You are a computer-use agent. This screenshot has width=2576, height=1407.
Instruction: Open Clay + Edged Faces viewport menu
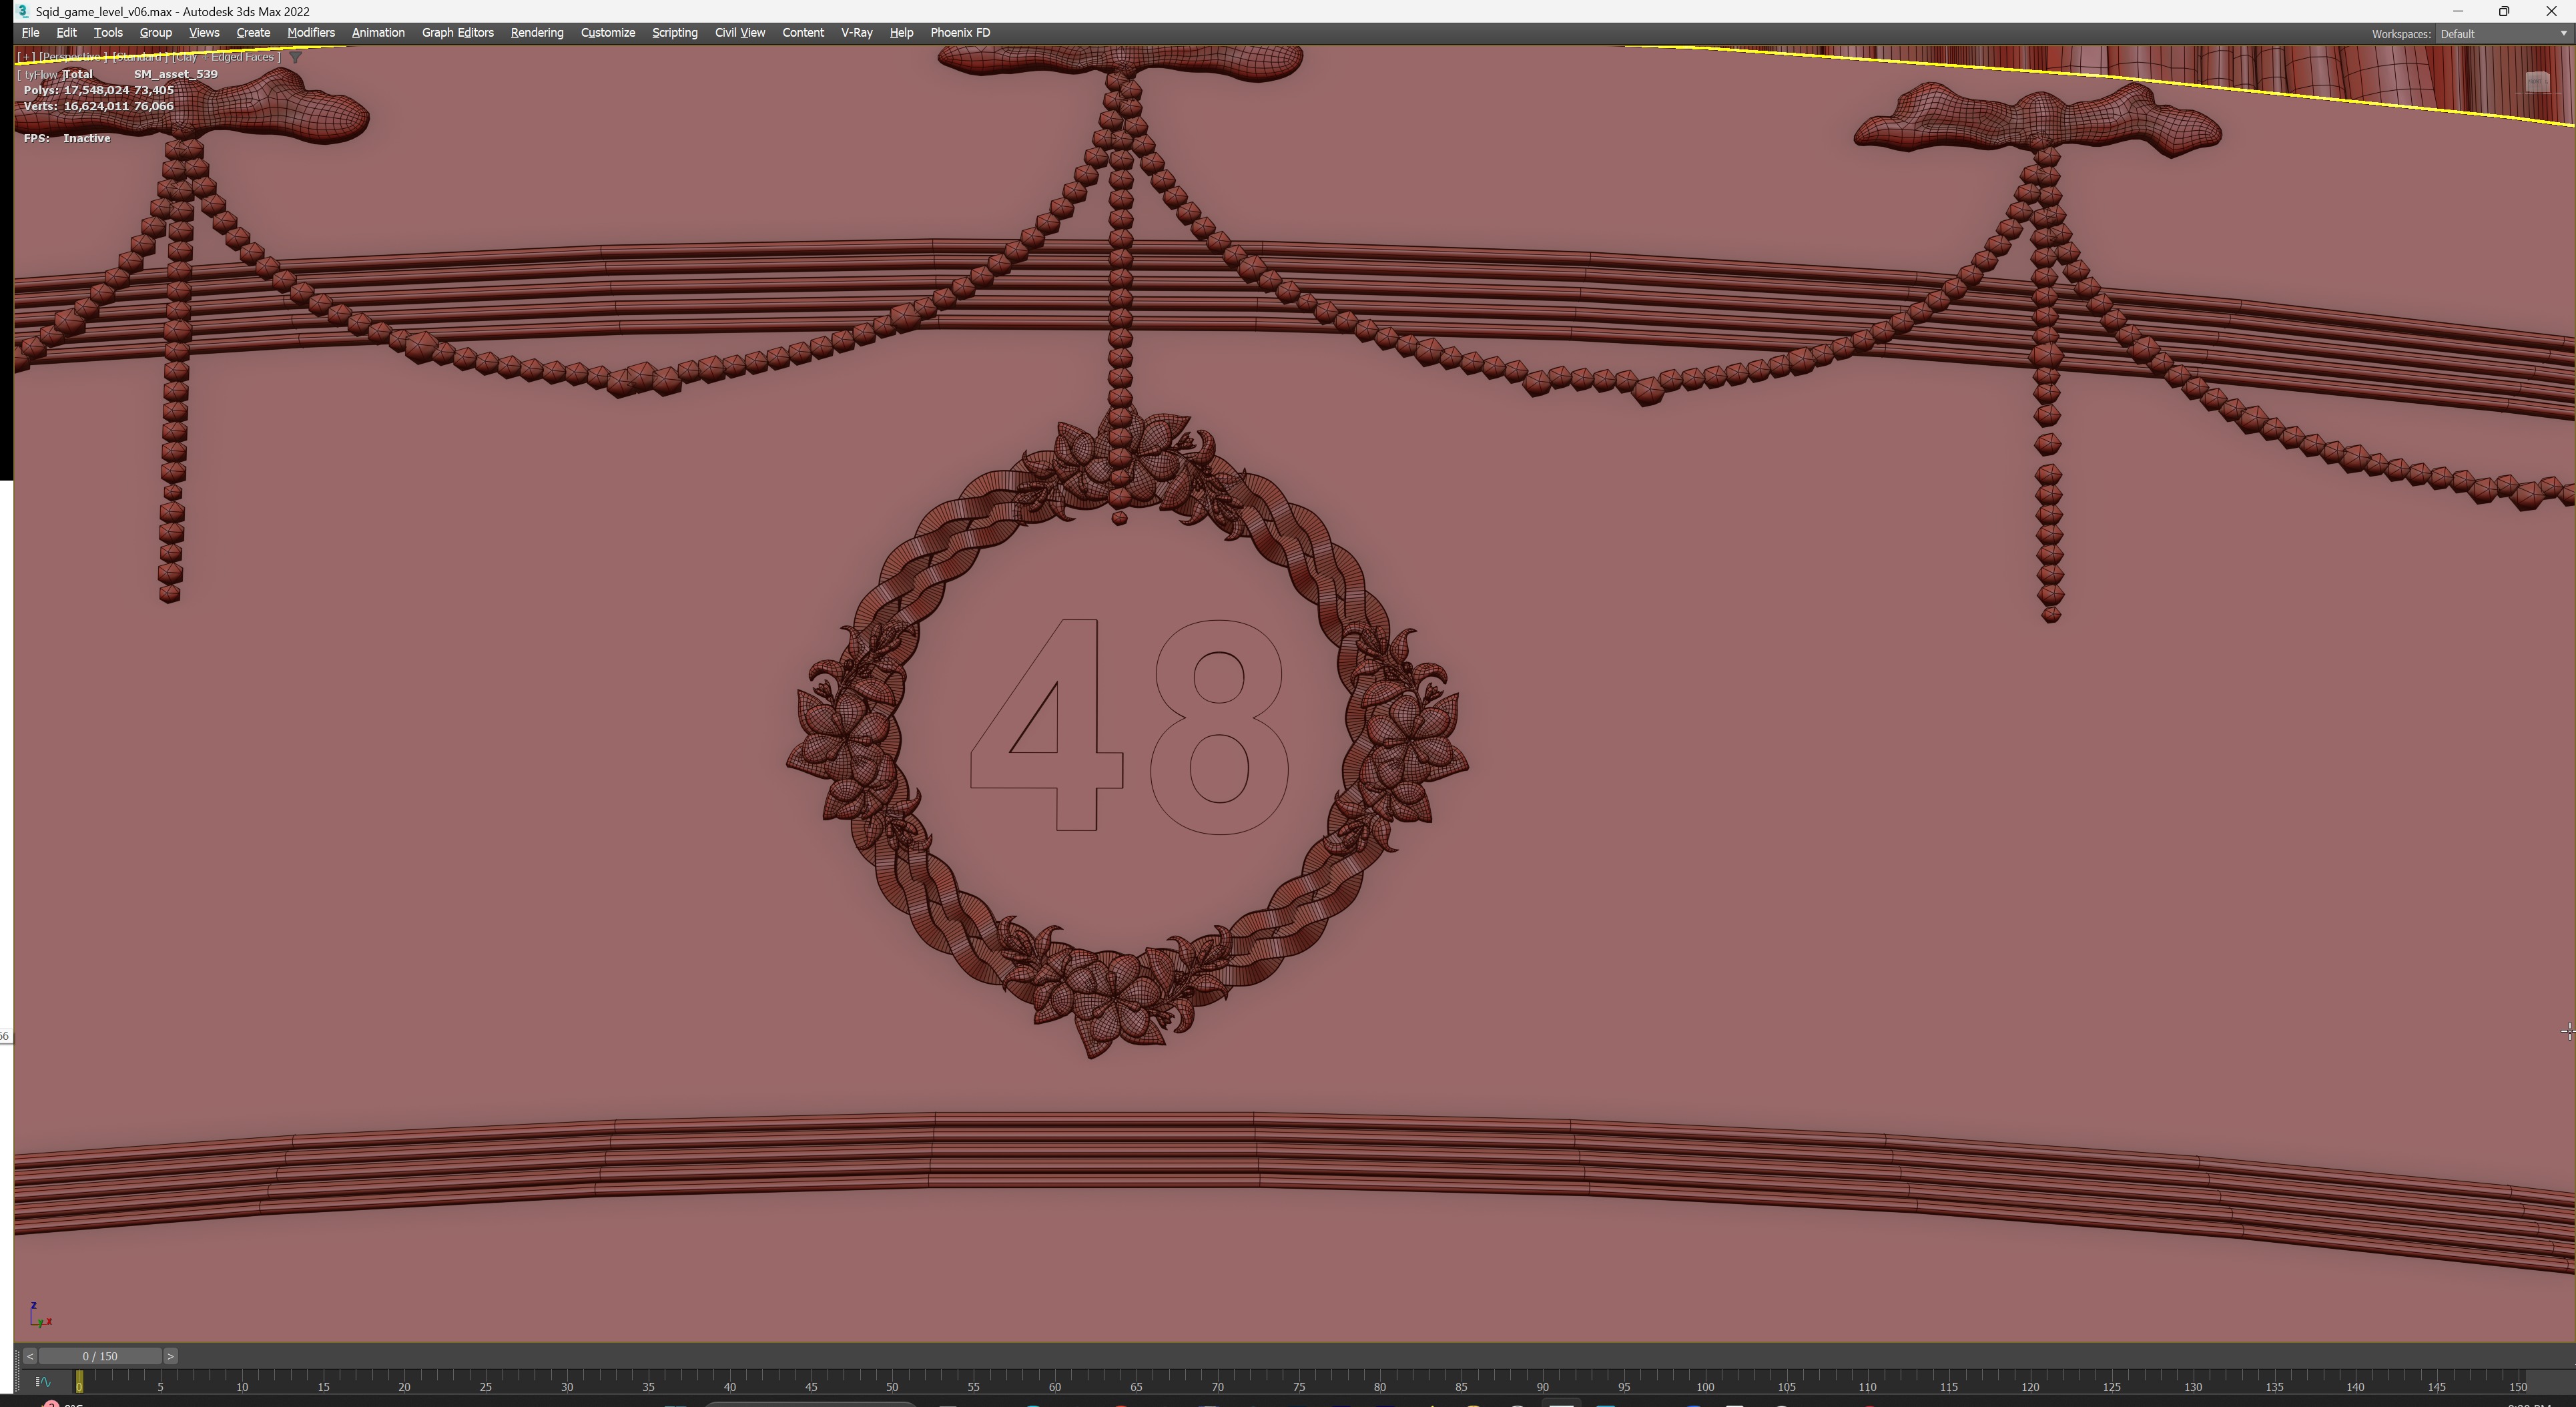pos(226,57)
